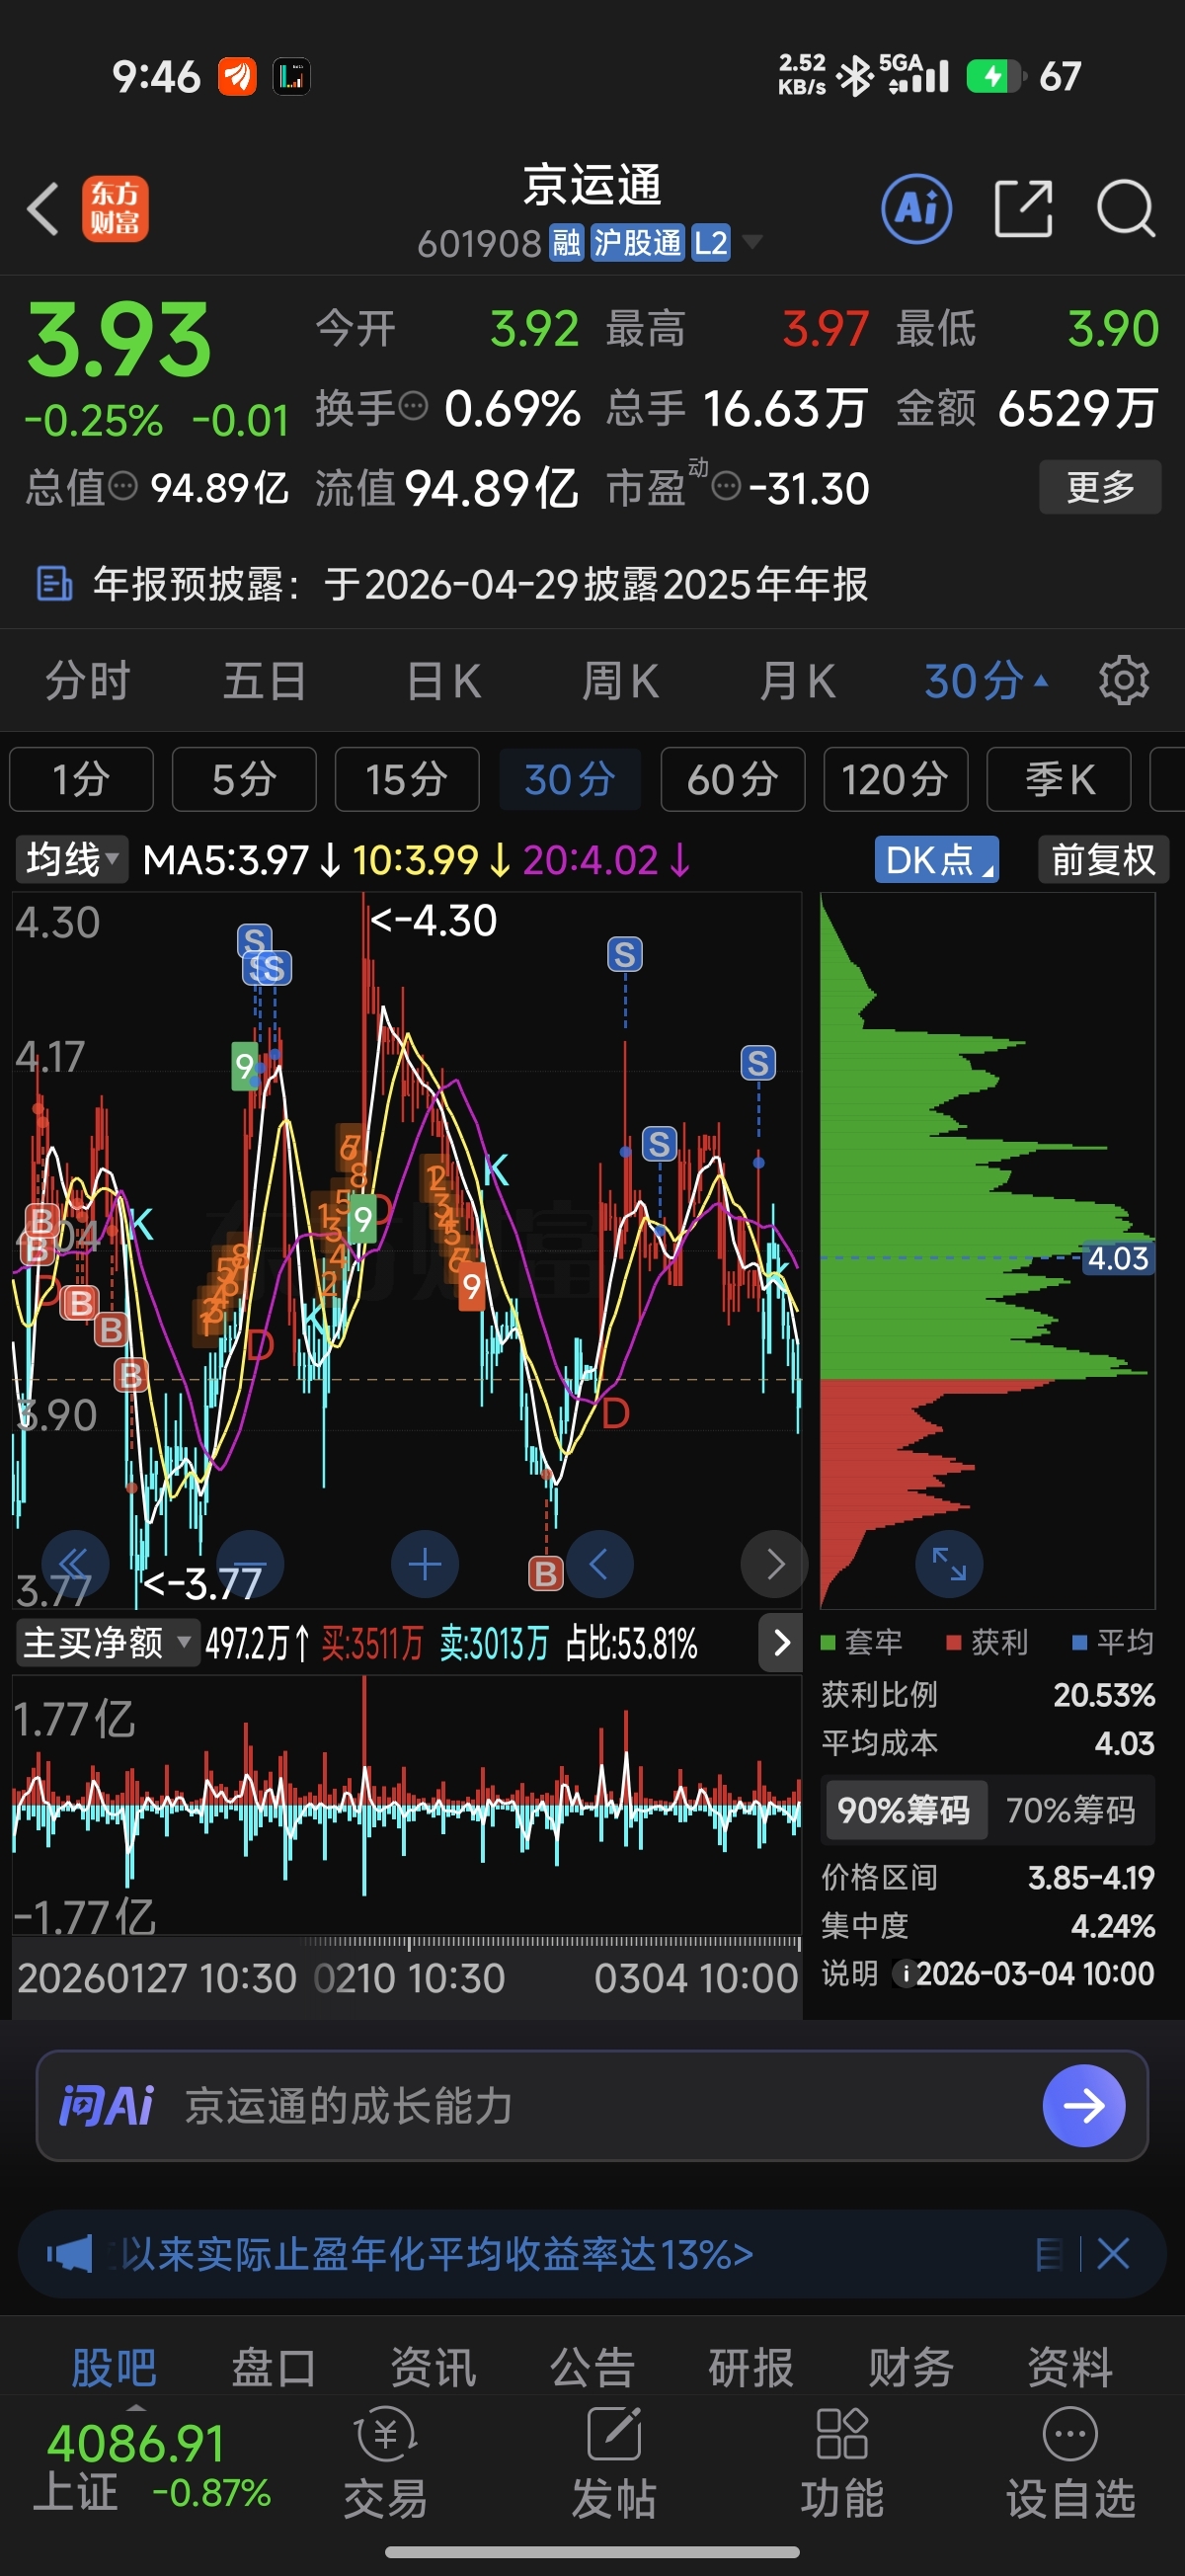Tap the zoom-in plus chart button

click(x=425, y=1563)
